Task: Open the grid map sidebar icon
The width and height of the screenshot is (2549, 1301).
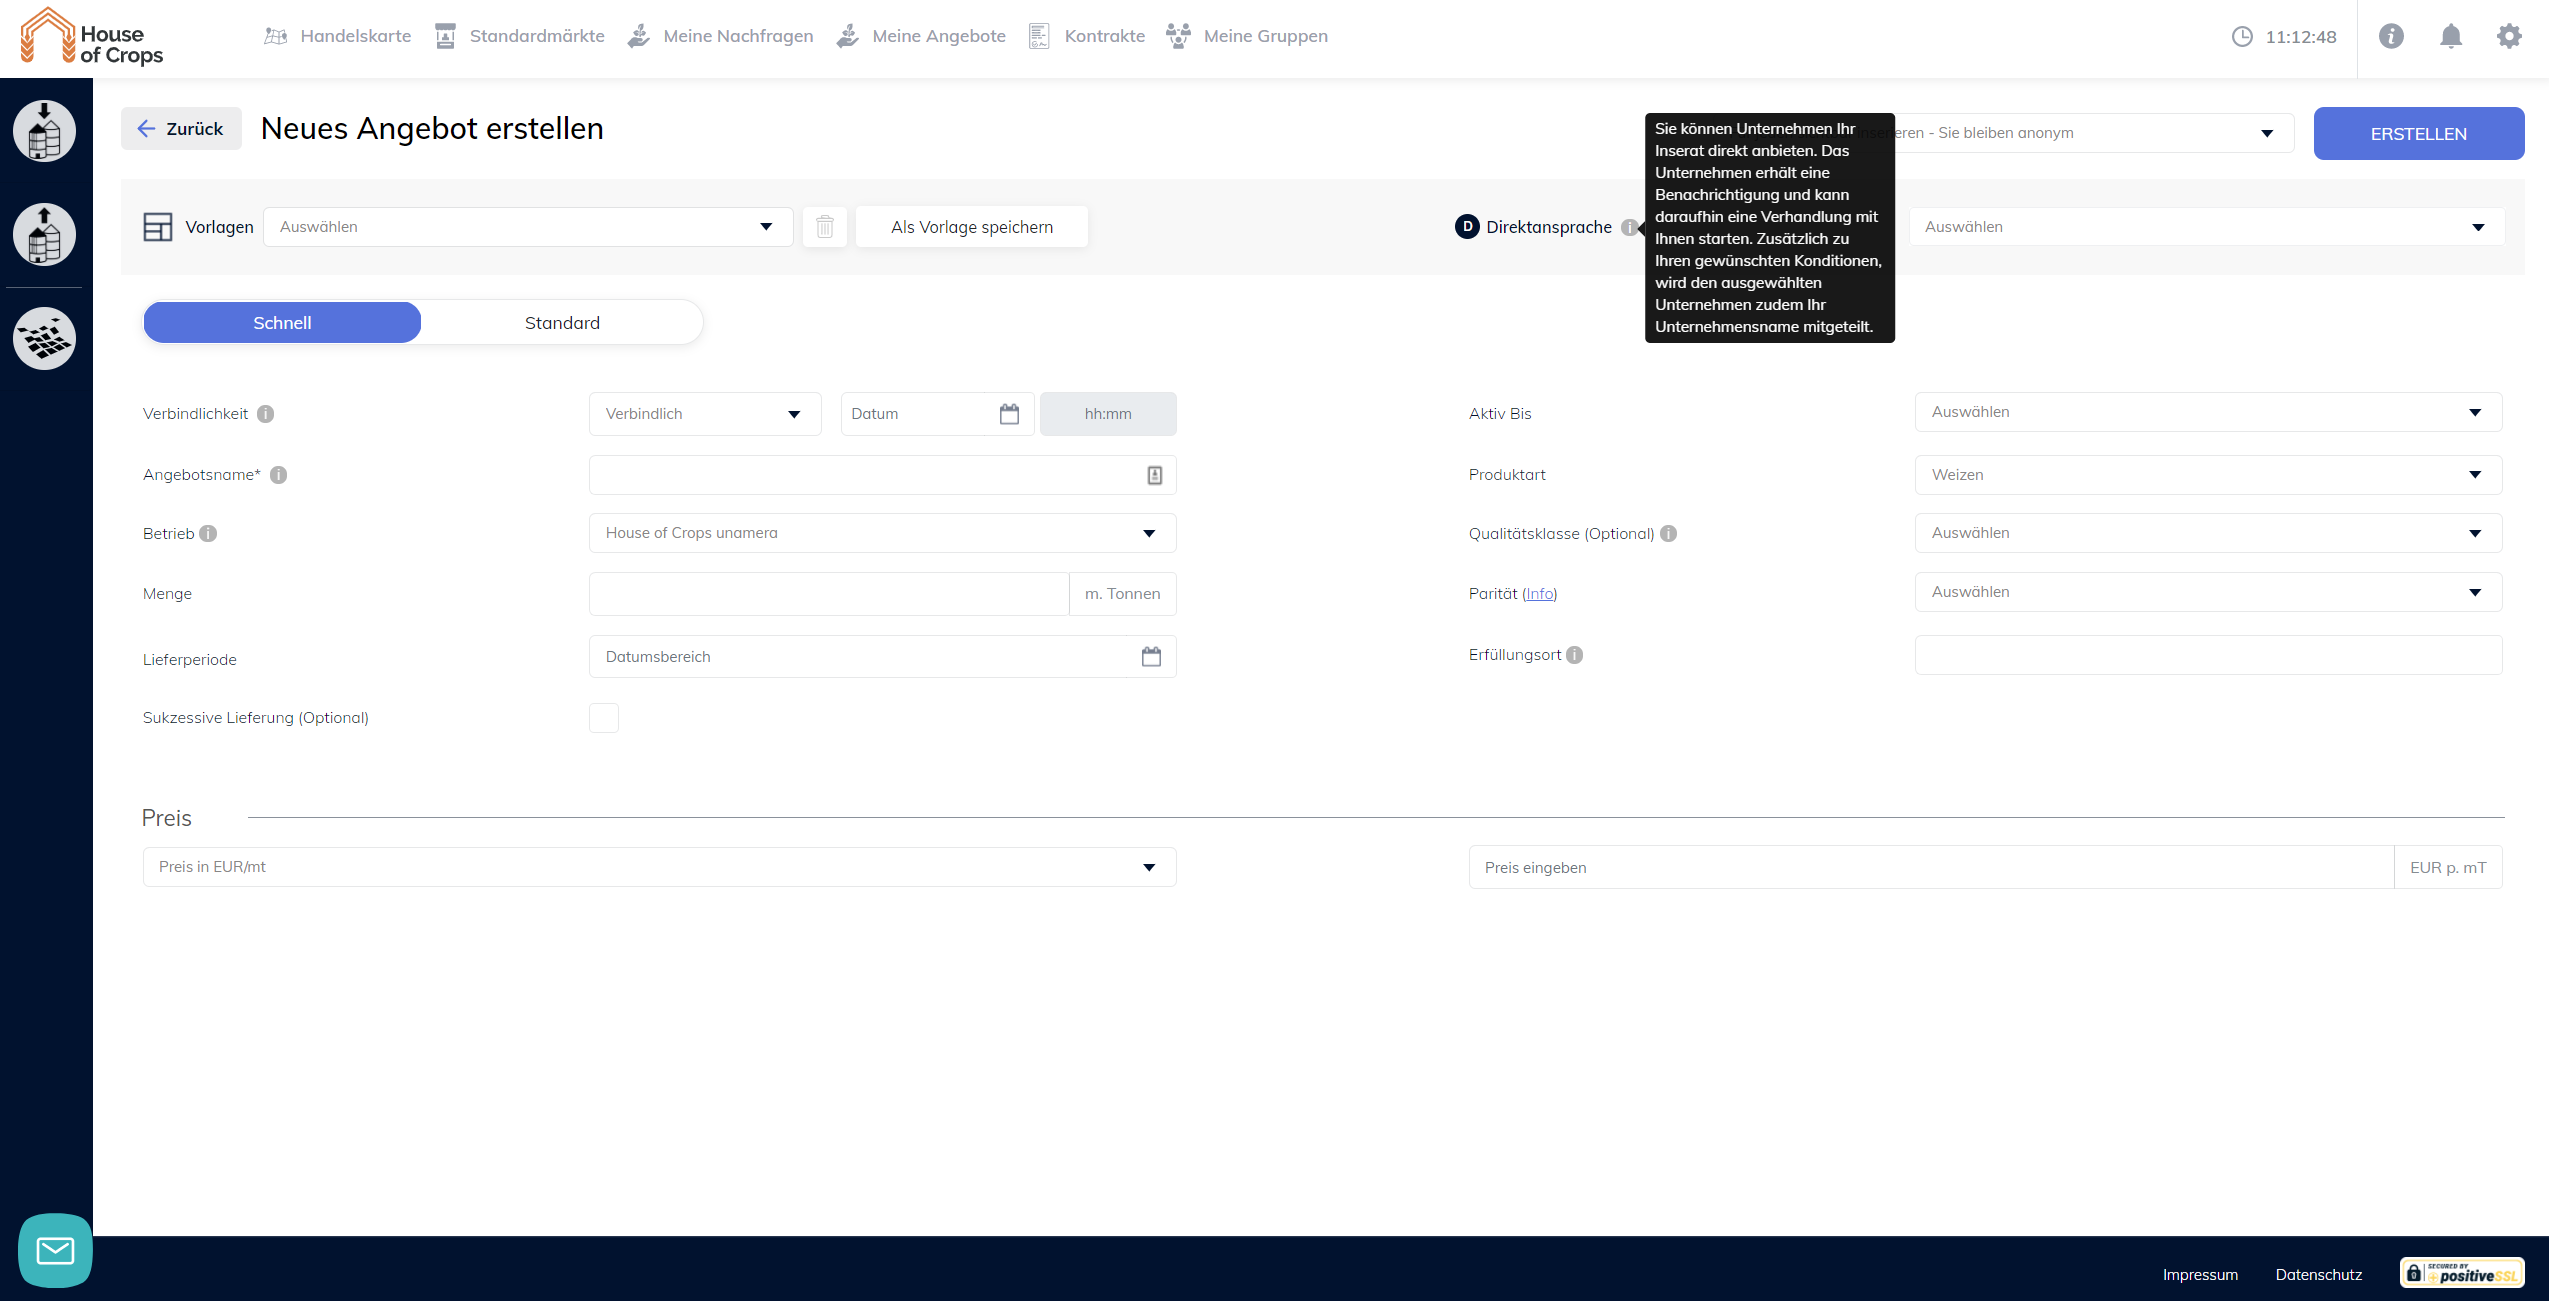Action: click(x=44, y=338)
